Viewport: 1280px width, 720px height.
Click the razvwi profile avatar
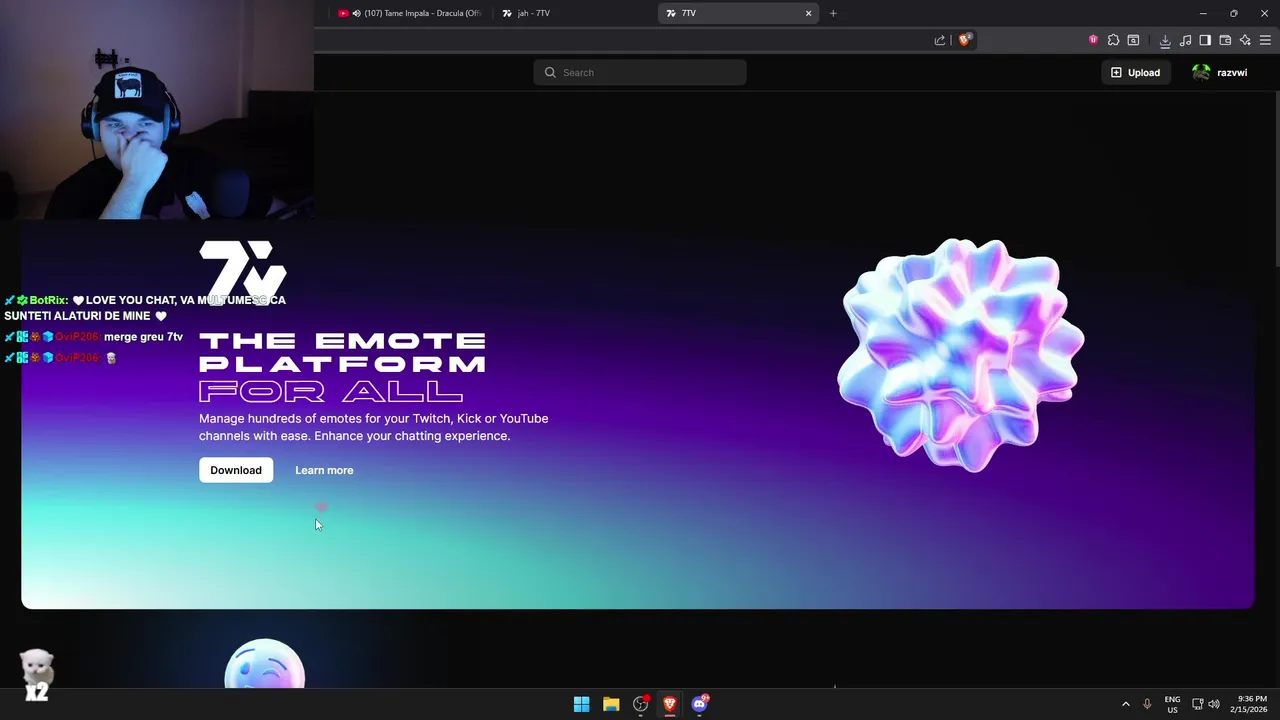click(x=1201, y=72)
